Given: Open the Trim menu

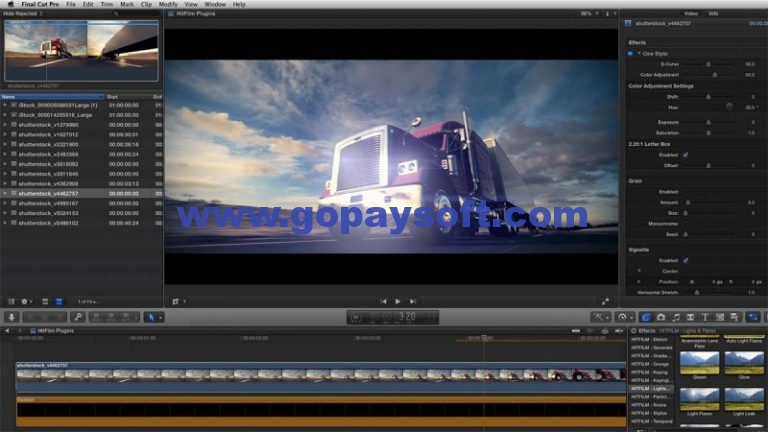Looking at the screenshot, I should (x=107, y=4).
